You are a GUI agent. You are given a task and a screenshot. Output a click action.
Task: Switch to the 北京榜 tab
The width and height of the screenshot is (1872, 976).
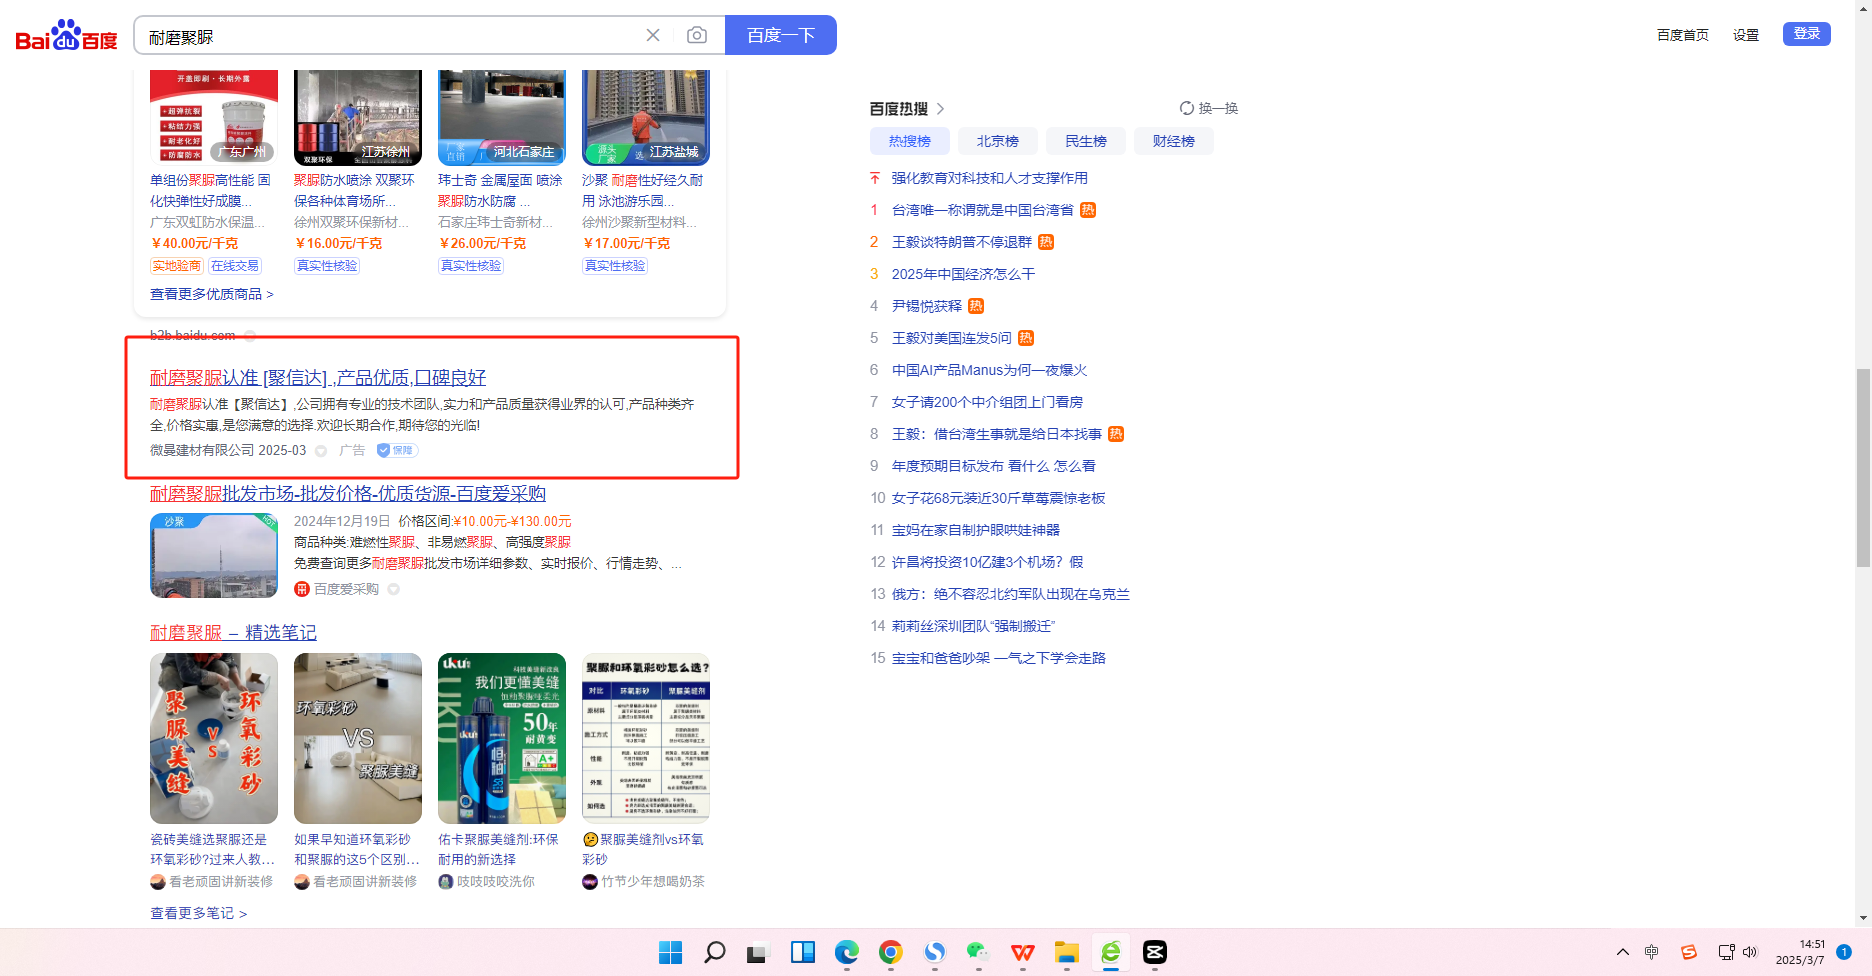tap(997, 141)
